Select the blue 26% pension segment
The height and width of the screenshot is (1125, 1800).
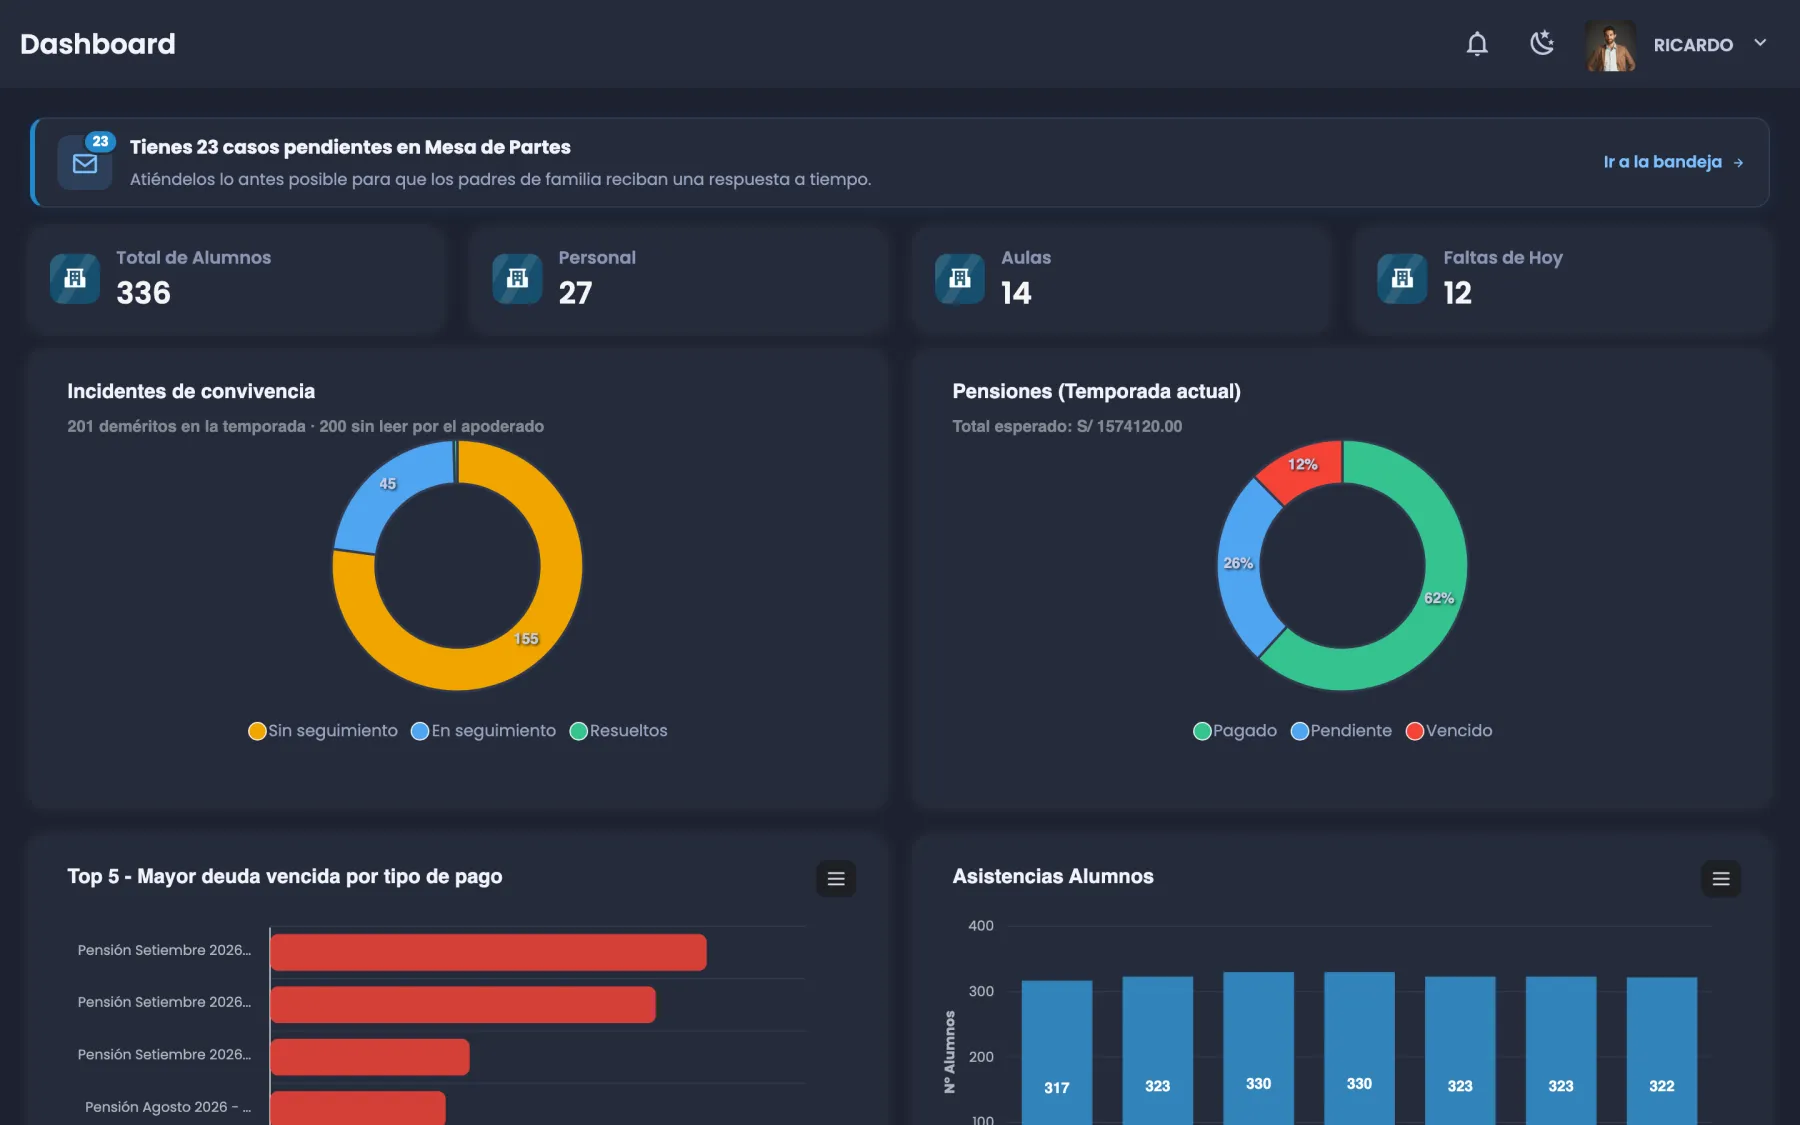coord(1241,565)
